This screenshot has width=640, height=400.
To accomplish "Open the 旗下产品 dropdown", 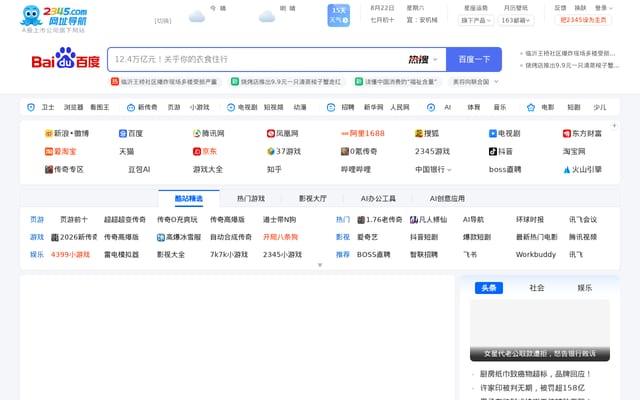I will pyautogui.click(x=476, y=20).
